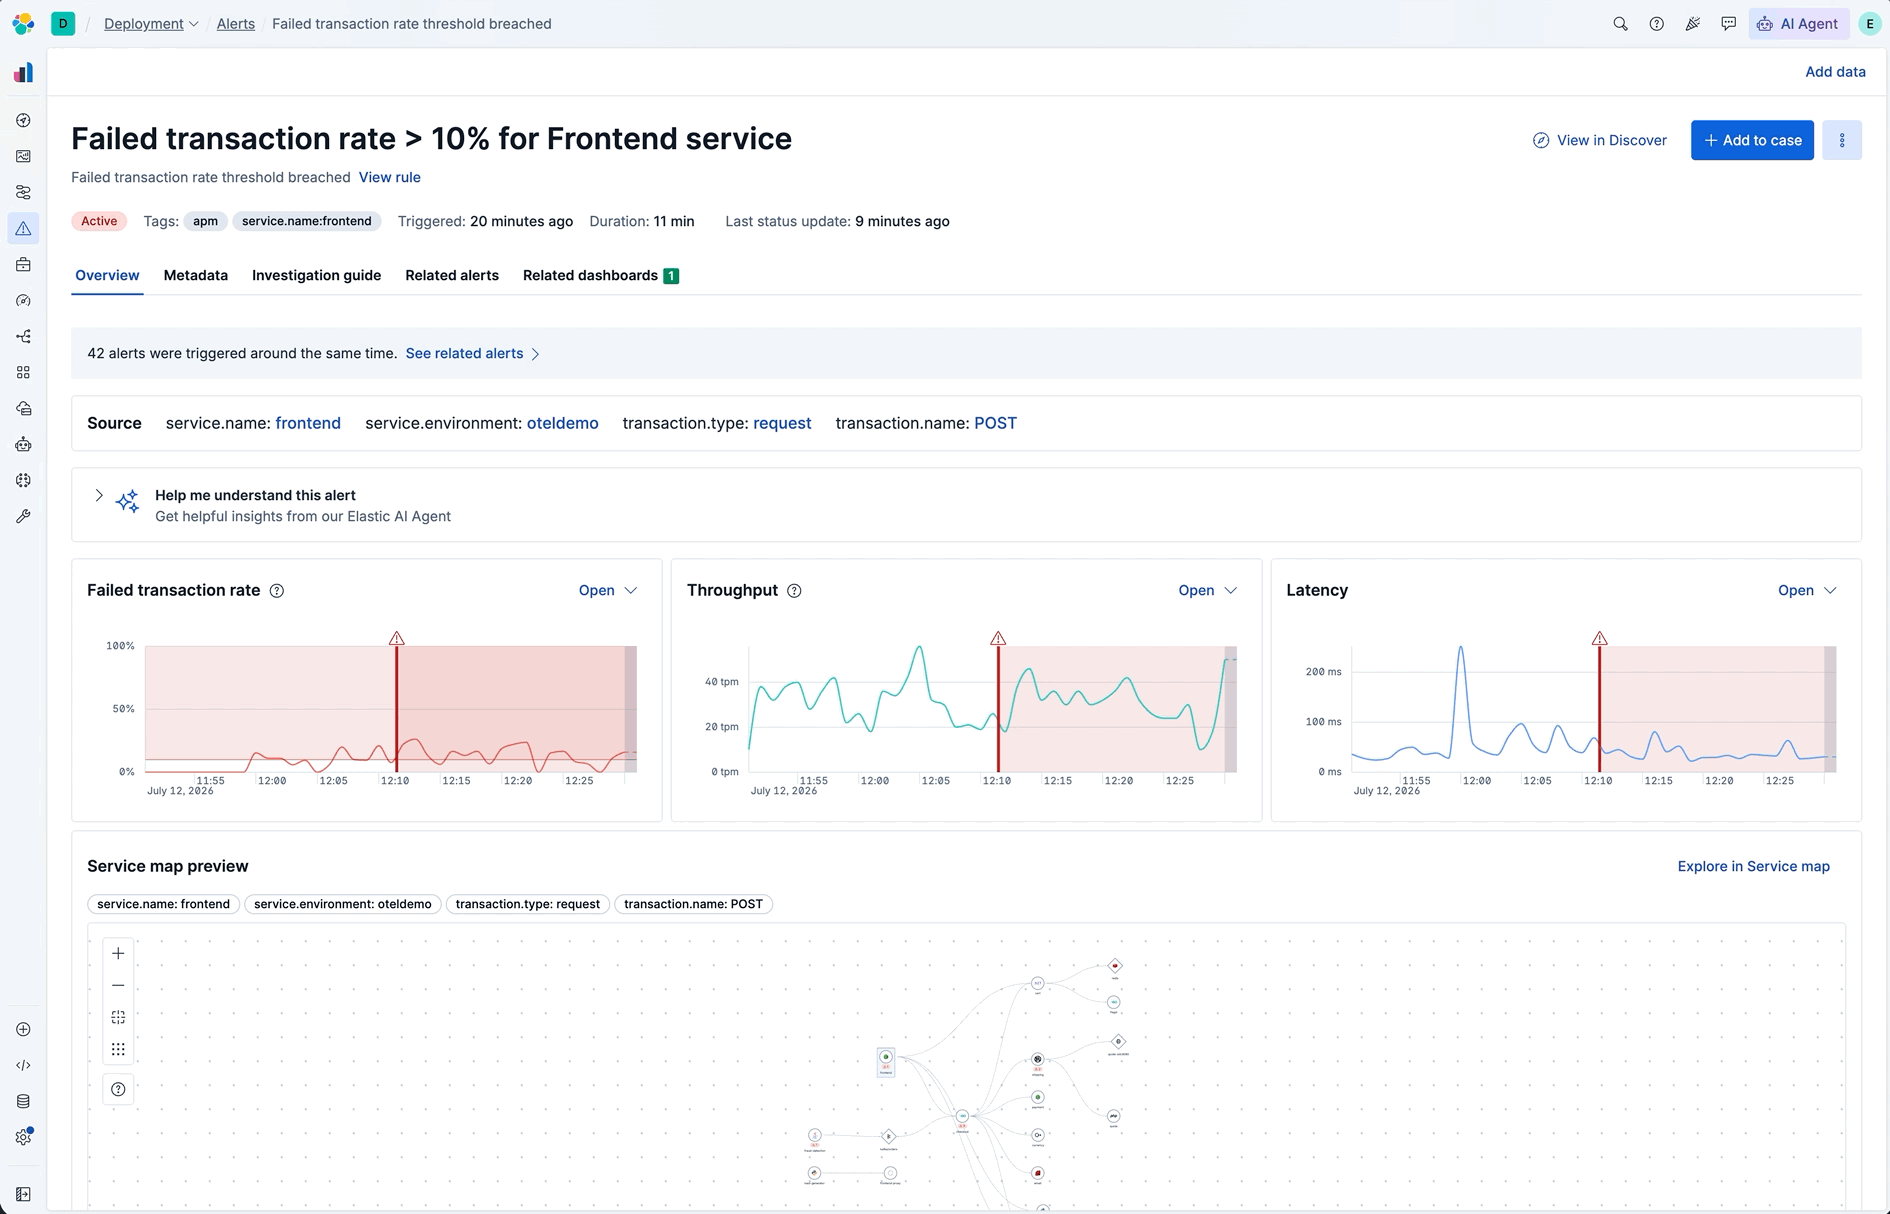
Task: Click View in Discover
Action: tap(1600, 140)
